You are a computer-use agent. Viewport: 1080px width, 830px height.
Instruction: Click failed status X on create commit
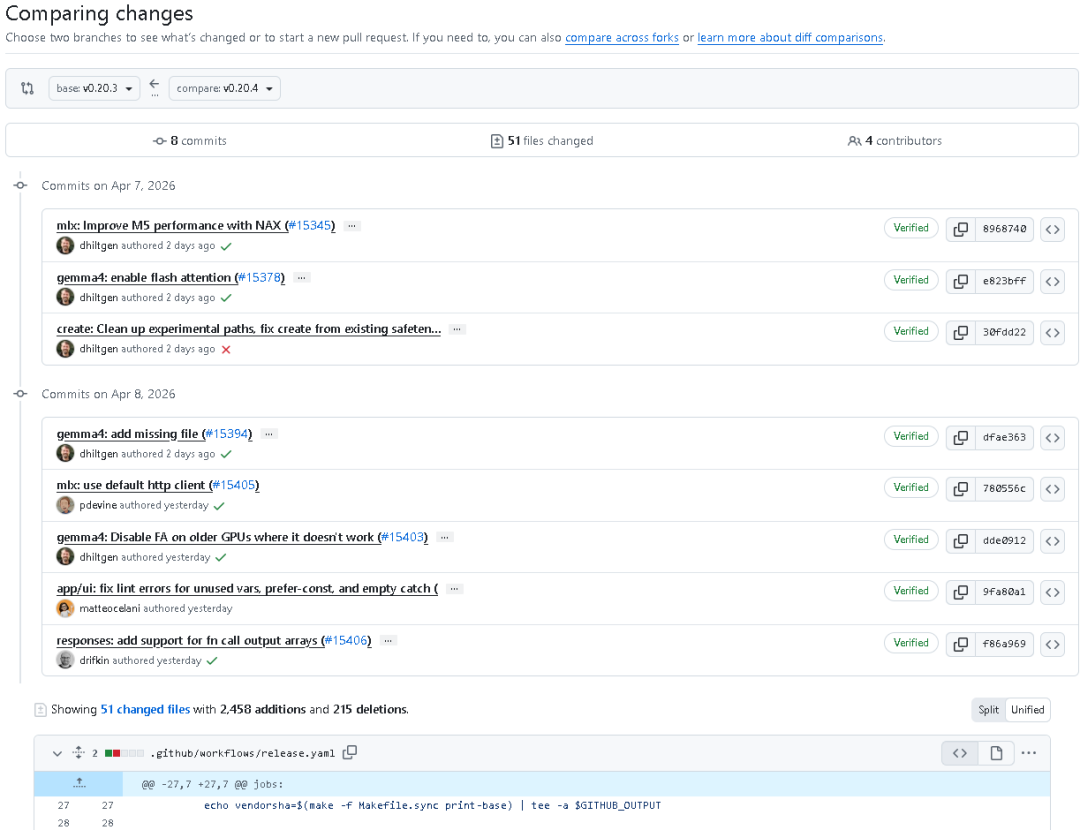(226, 349)
